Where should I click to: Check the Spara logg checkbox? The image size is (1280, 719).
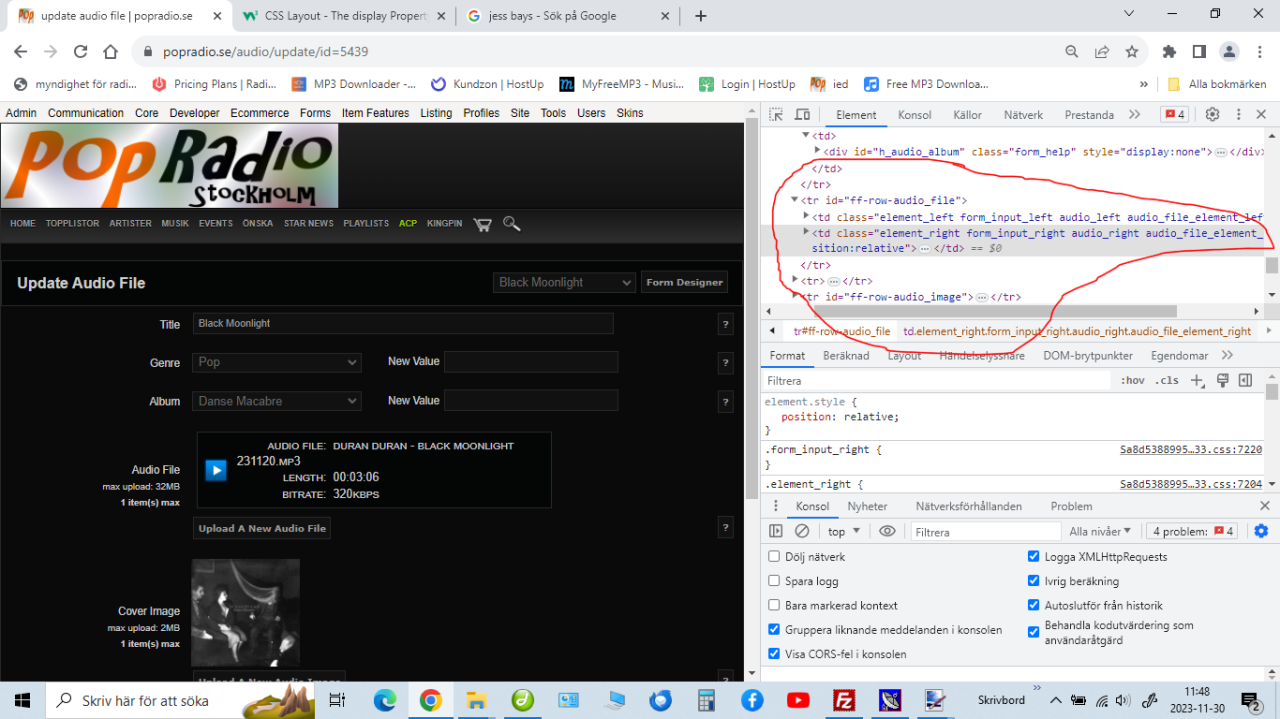[x=774, y=581]
